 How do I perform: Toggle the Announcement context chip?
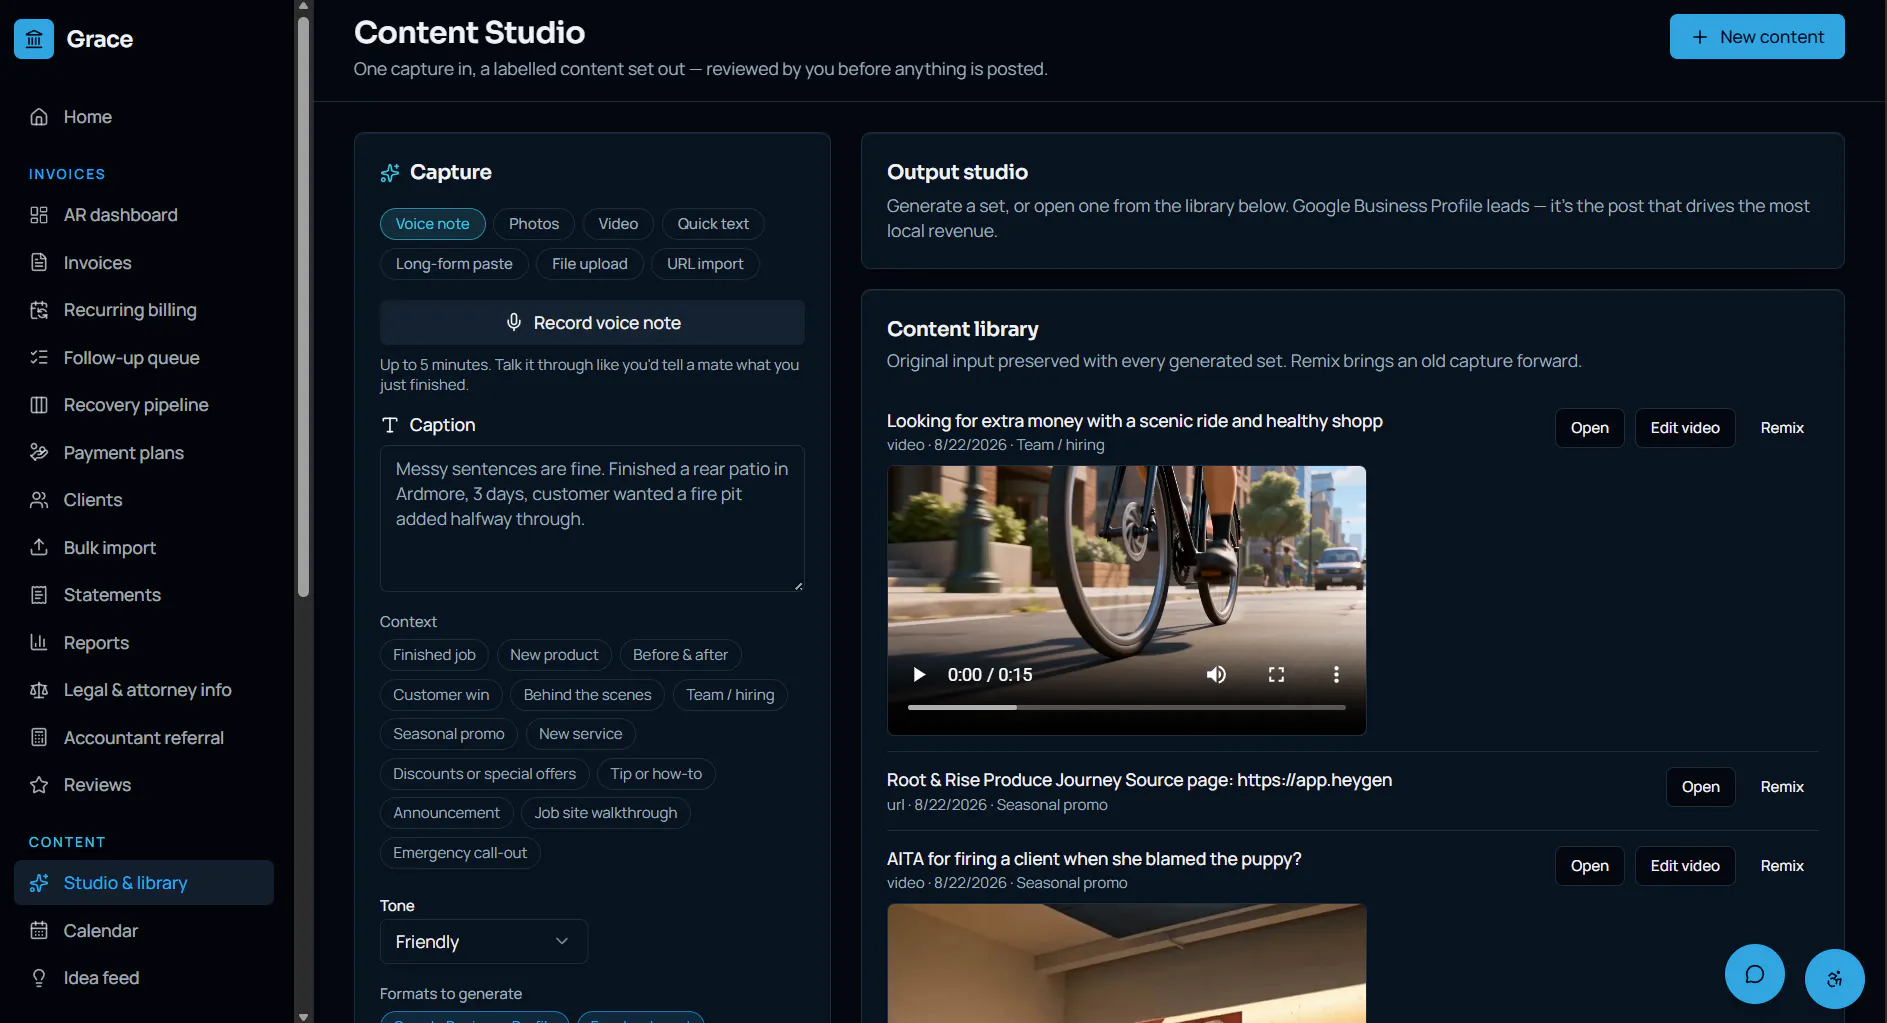[446, 813]
